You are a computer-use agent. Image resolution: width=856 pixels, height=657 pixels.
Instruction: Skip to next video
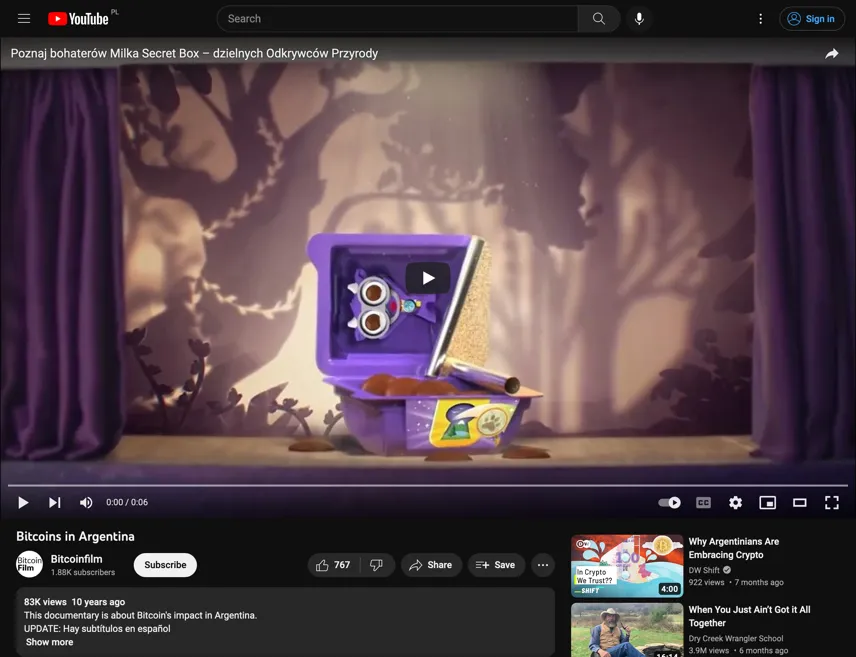[55, 502]
